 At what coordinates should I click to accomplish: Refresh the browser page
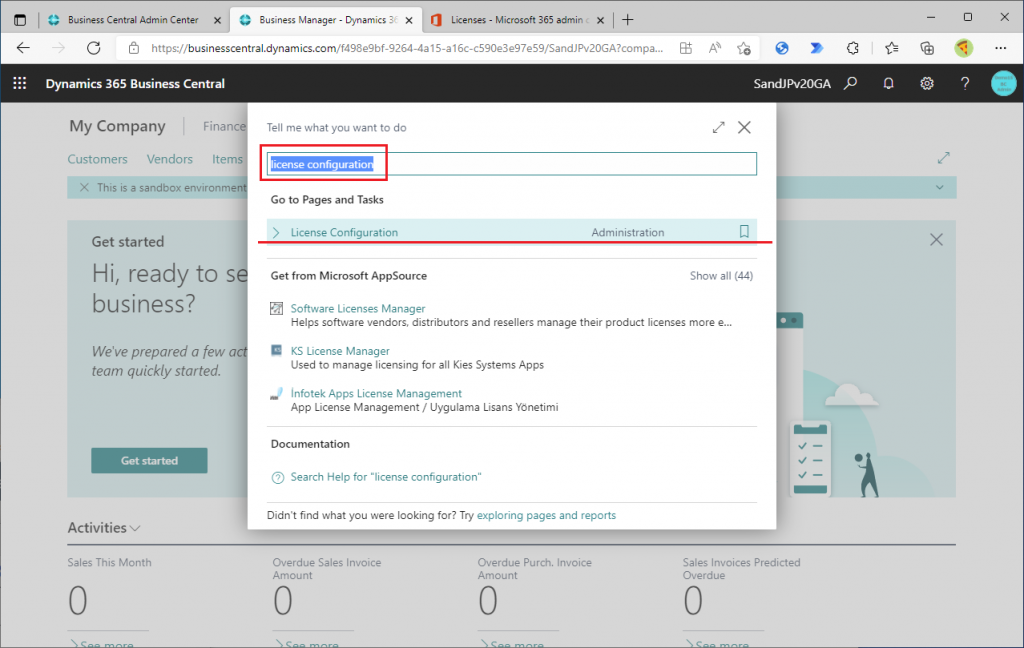[93, 48]
